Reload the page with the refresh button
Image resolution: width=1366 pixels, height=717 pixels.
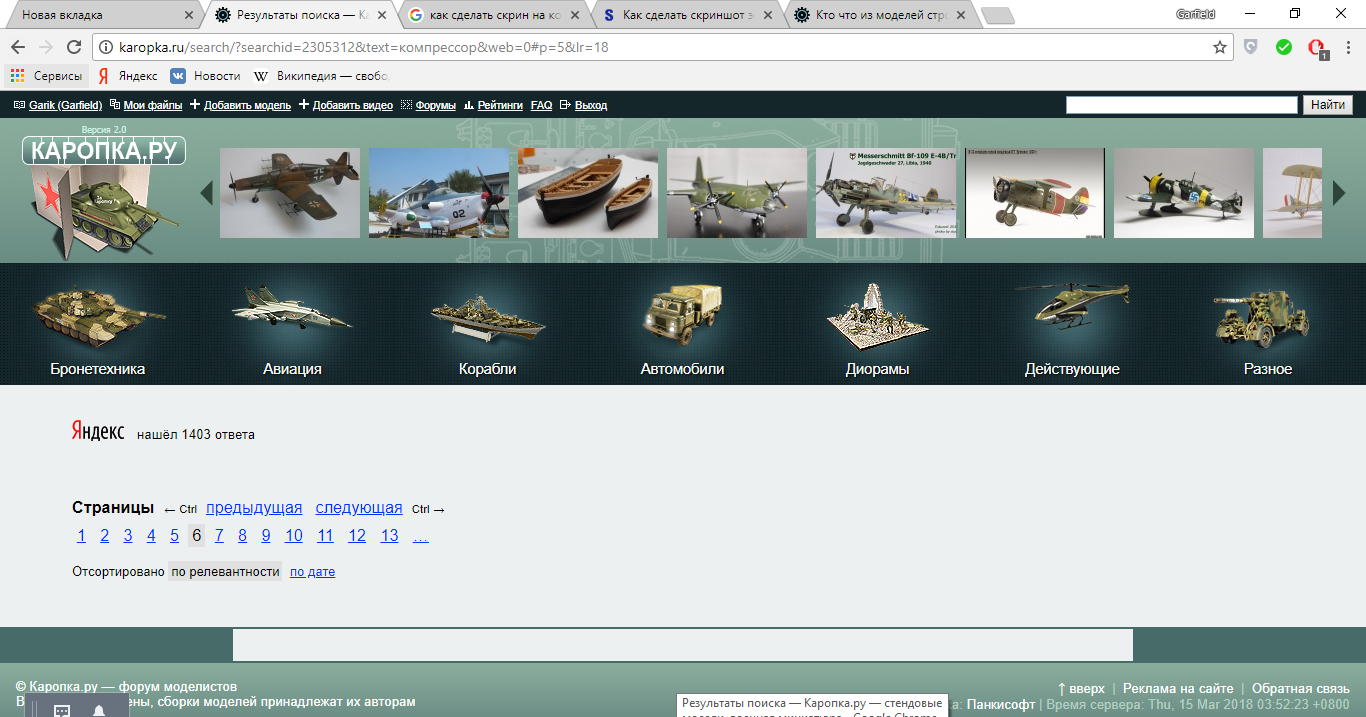tap(73, 47)
